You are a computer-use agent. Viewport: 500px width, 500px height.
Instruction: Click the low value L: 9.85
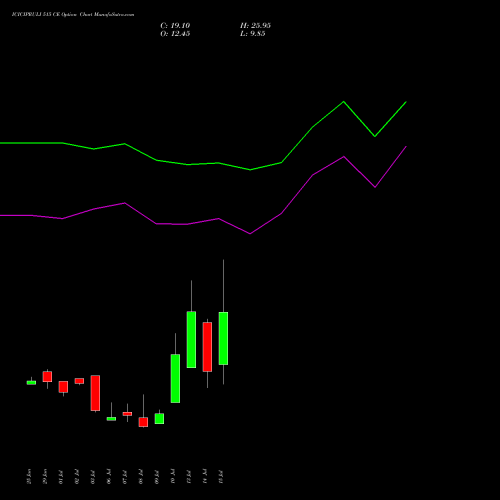[253, 34]
